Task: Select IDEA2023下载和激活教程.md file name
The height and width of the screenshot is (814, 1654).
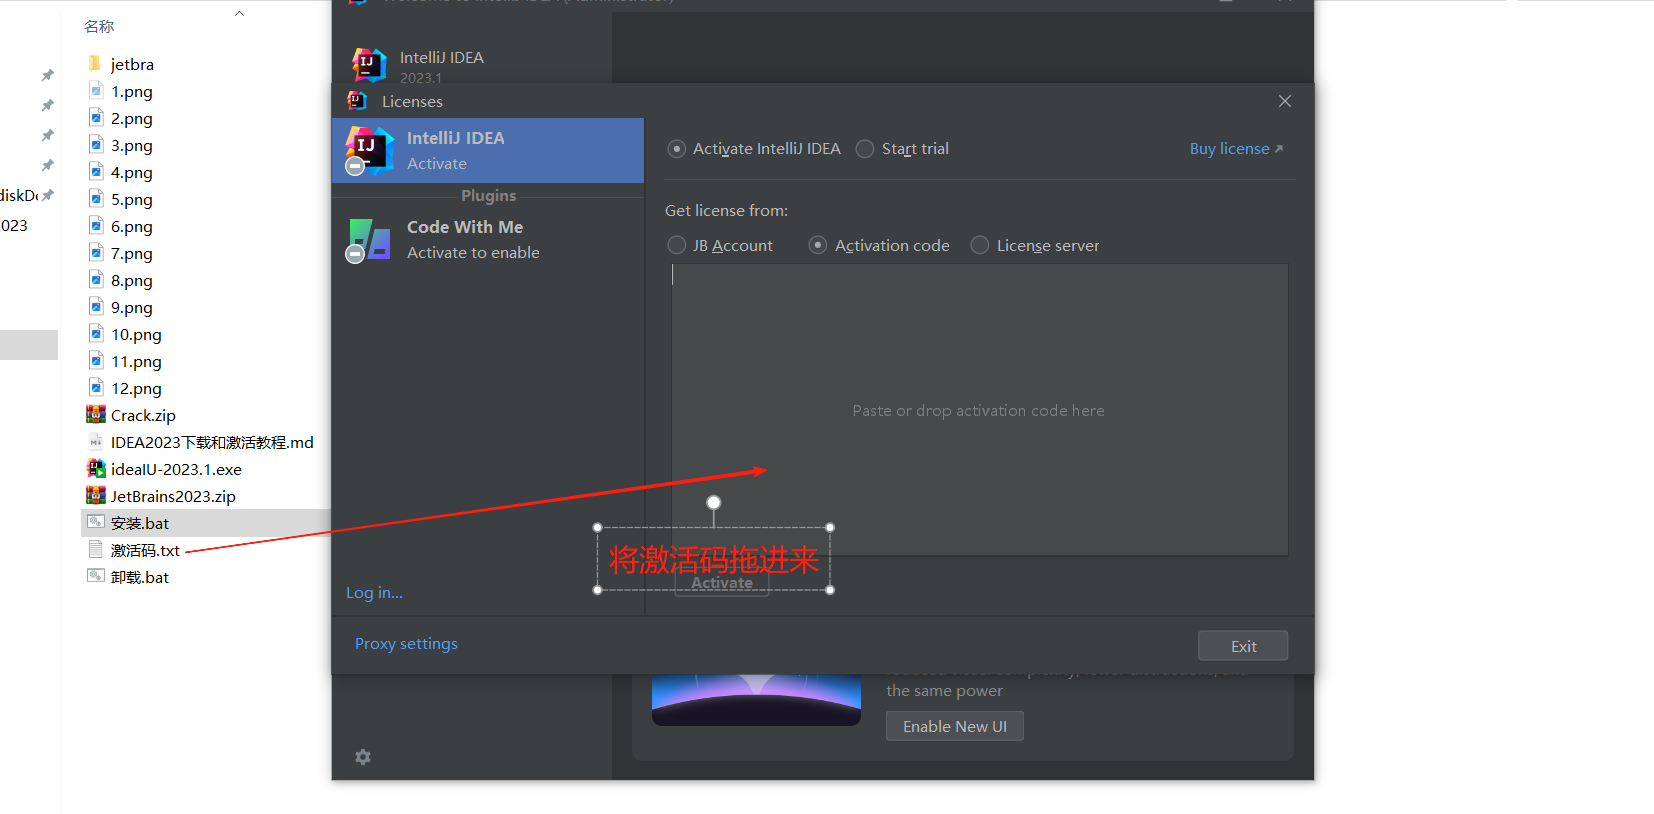Action: [x=212, y=442]
